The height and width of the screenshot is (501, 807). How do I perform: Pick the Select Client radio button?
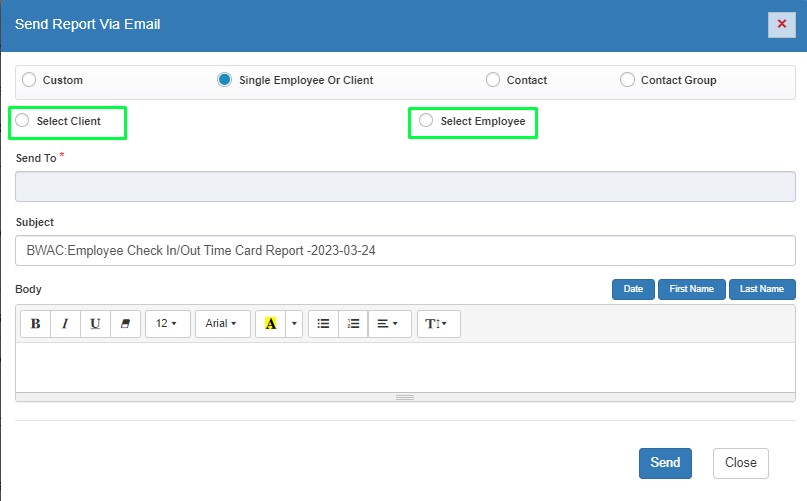click(23, 121)
